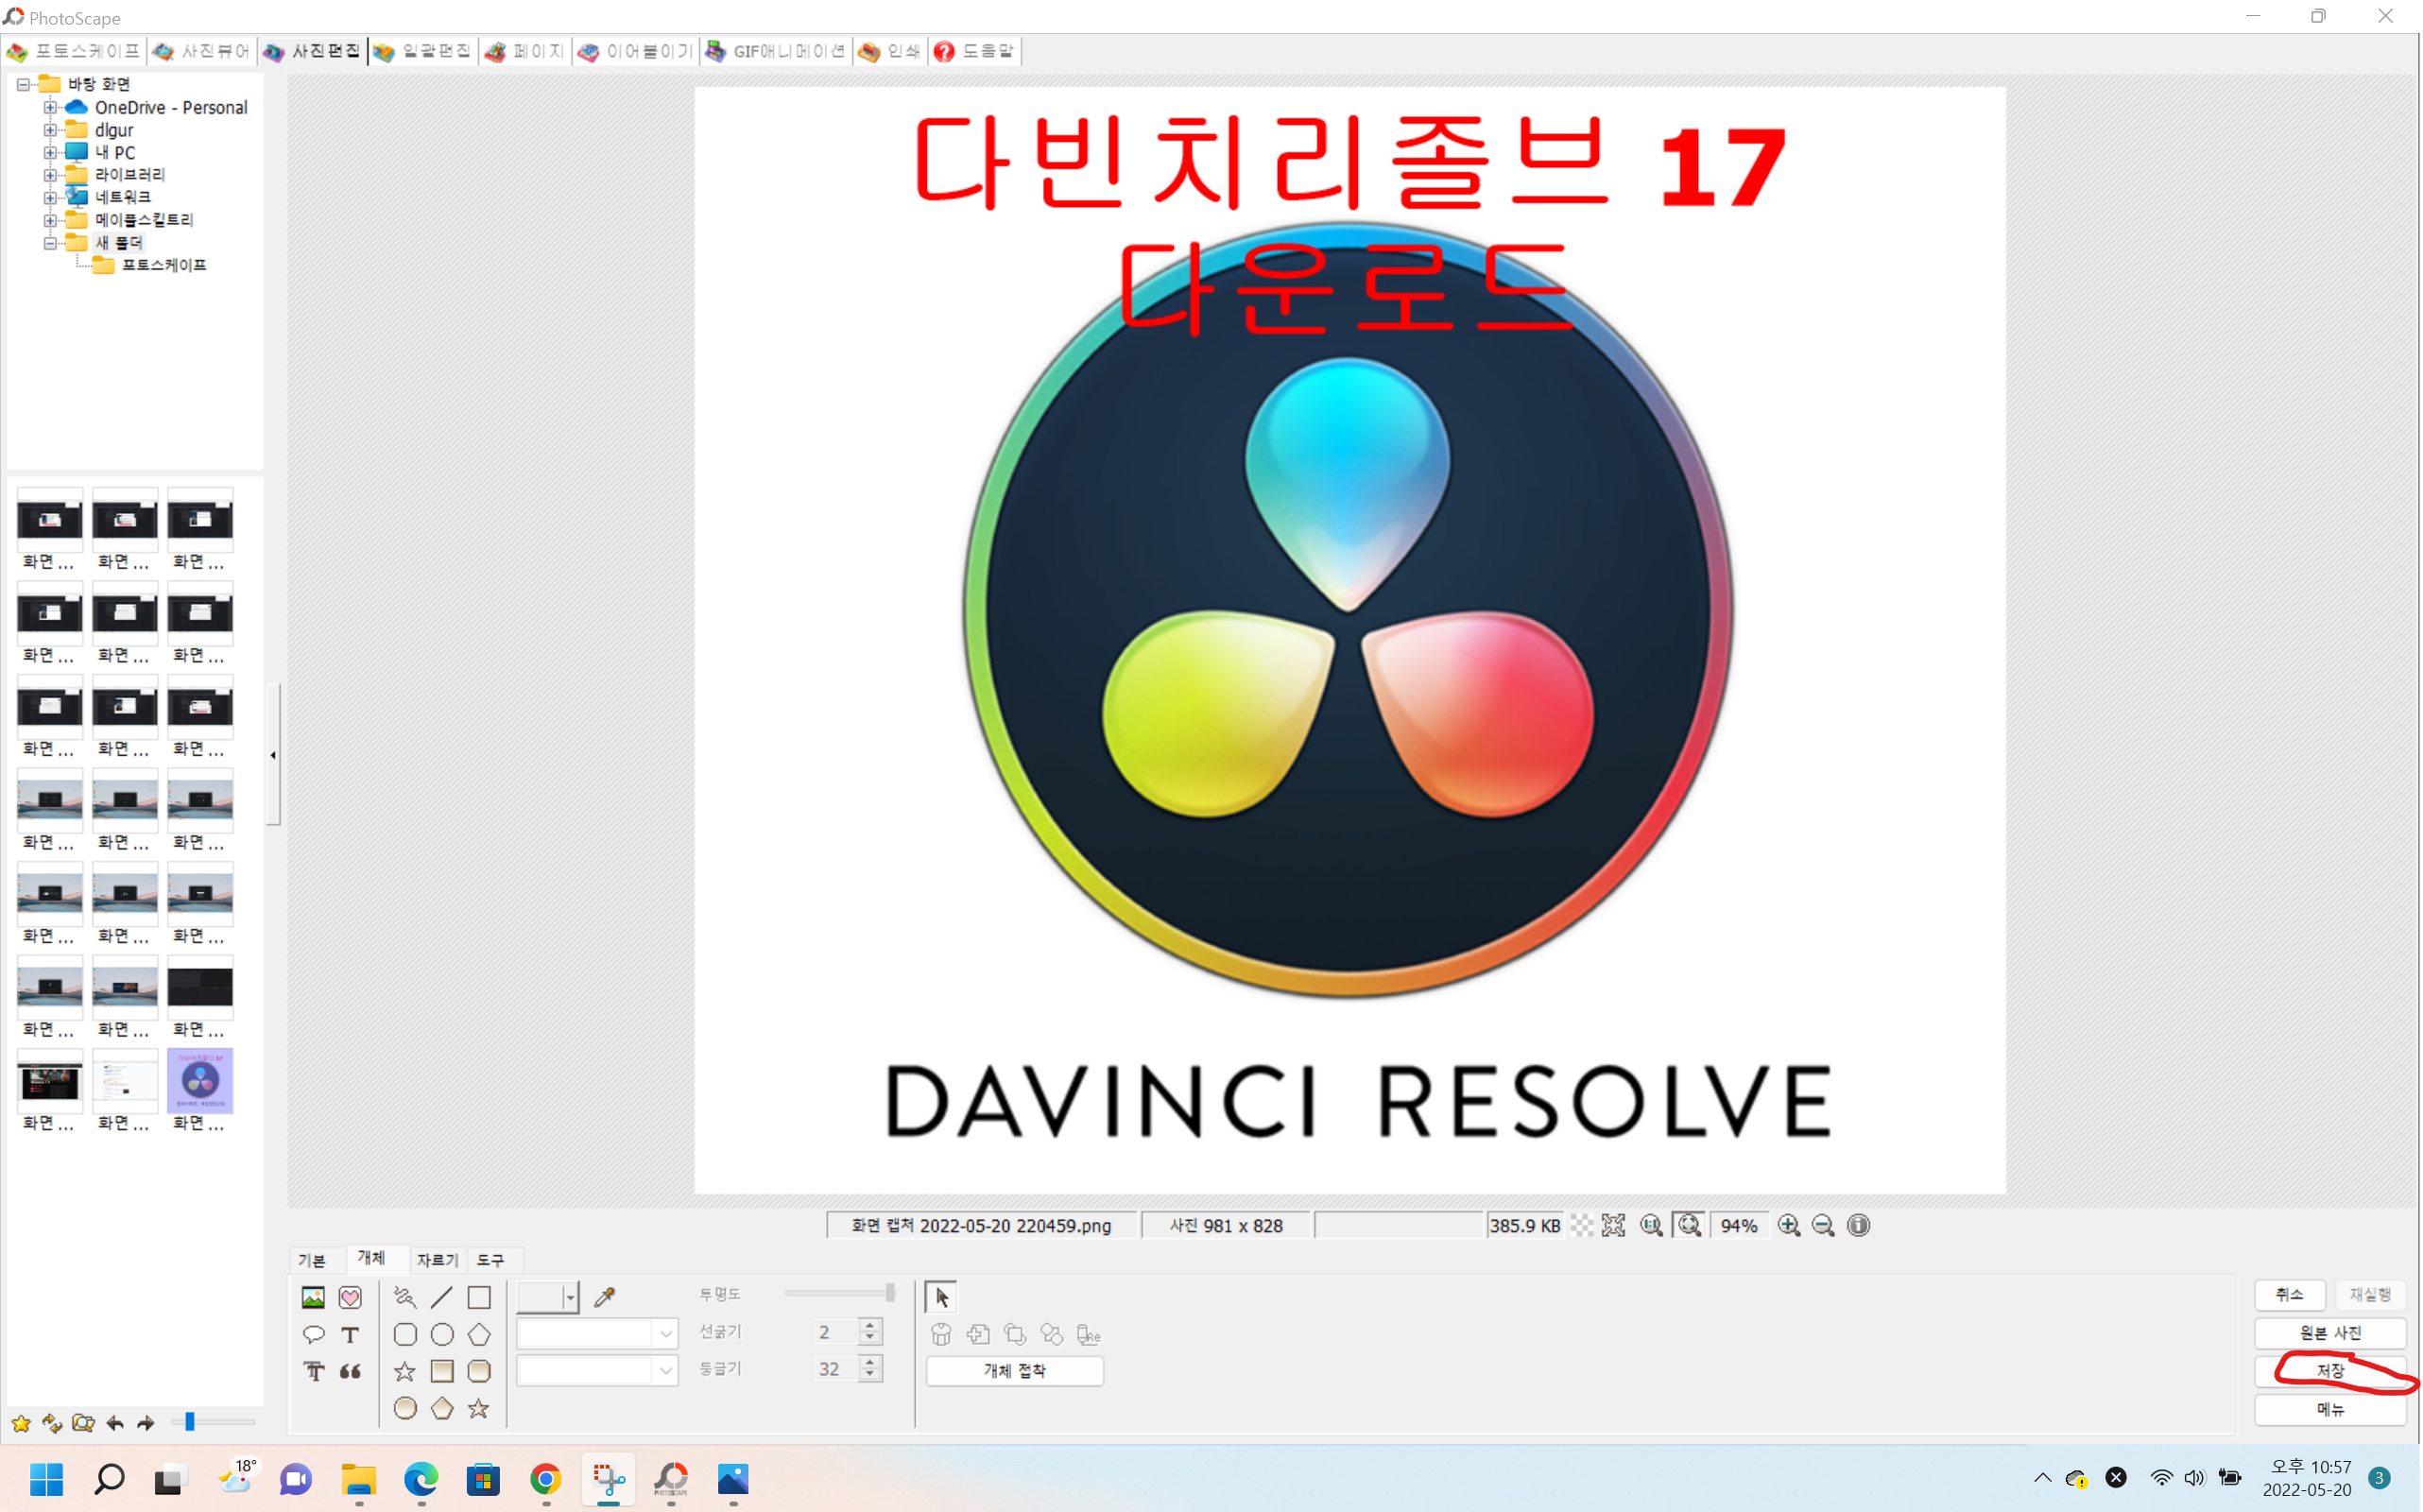
Task: Open the 메뉴 button
Action: pos(2330,1409)
